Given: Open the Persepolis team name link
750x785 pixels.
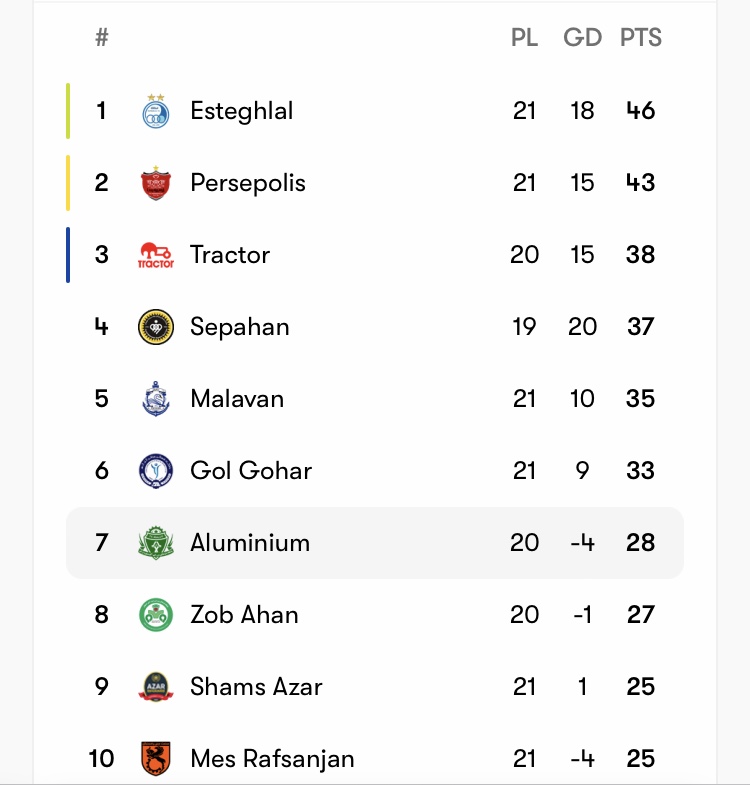Looking at the screenshot, I should [x=248, y=183].
